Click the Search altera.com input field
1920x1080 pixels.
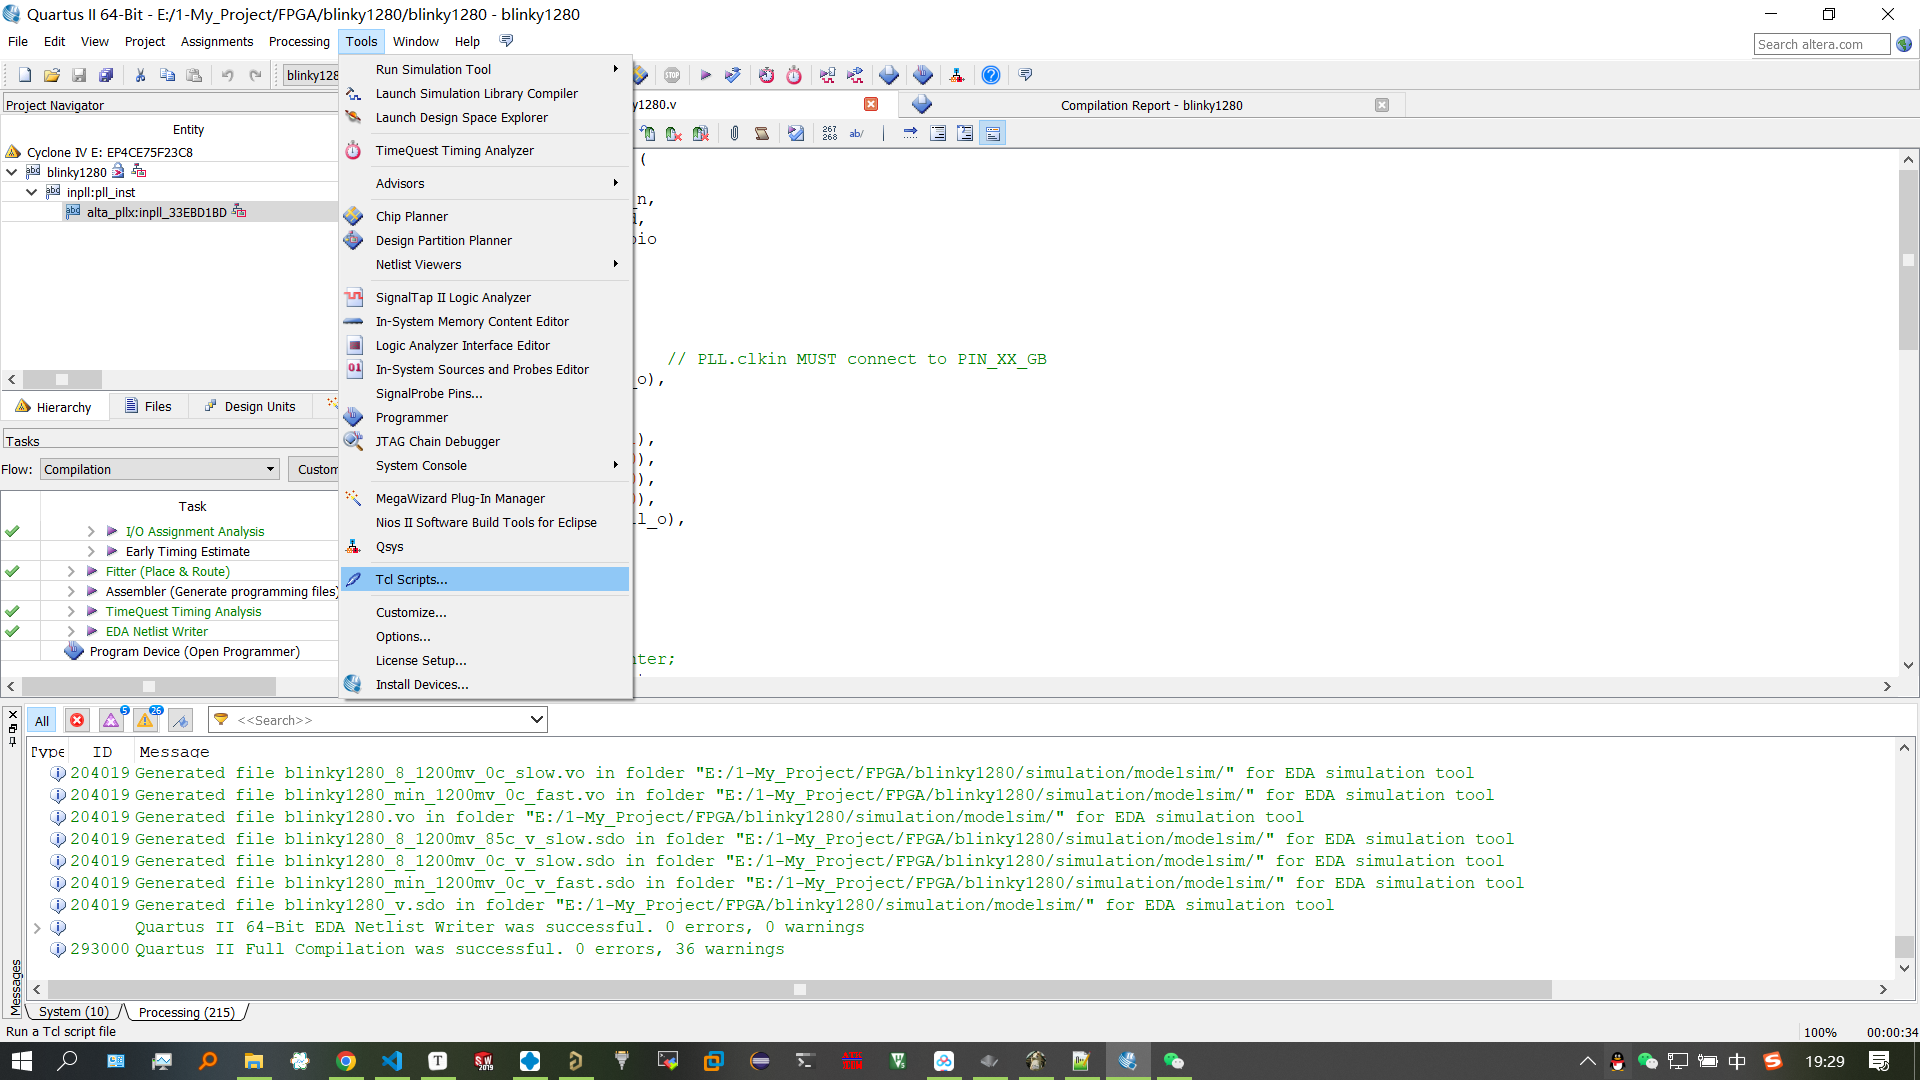coord(1820,44)
